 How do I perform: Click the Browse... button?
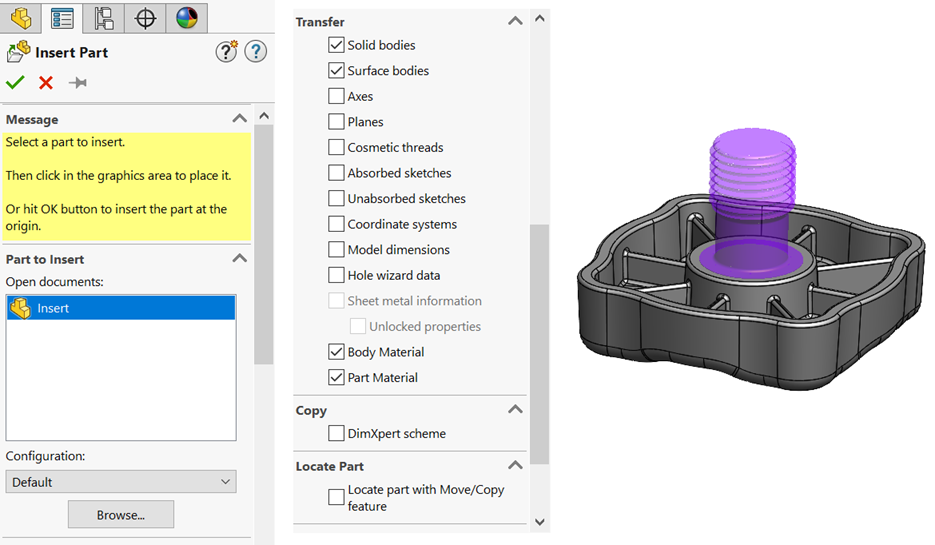(x=121, y=515)
